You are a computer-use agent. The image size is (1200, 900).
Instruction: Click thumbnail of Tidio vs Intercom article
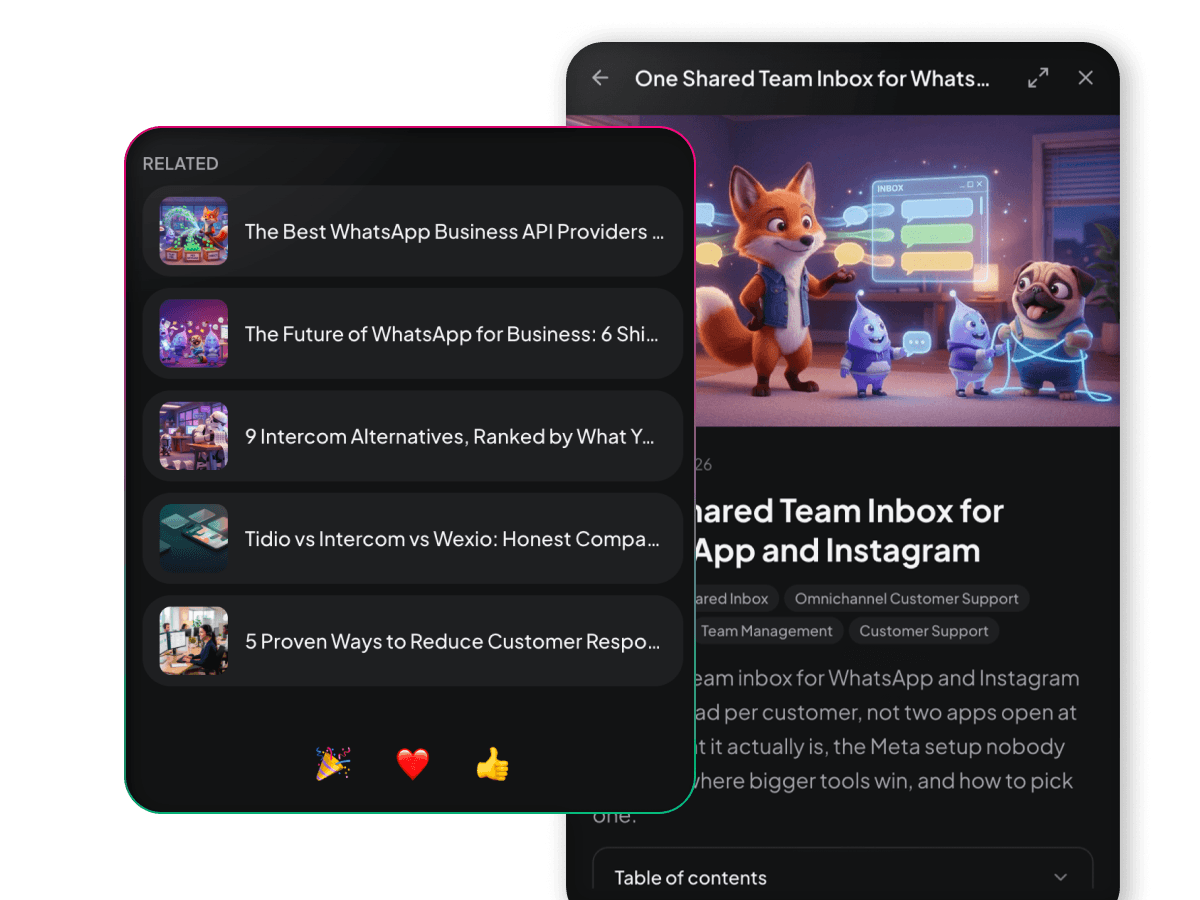tap(194, 539)
